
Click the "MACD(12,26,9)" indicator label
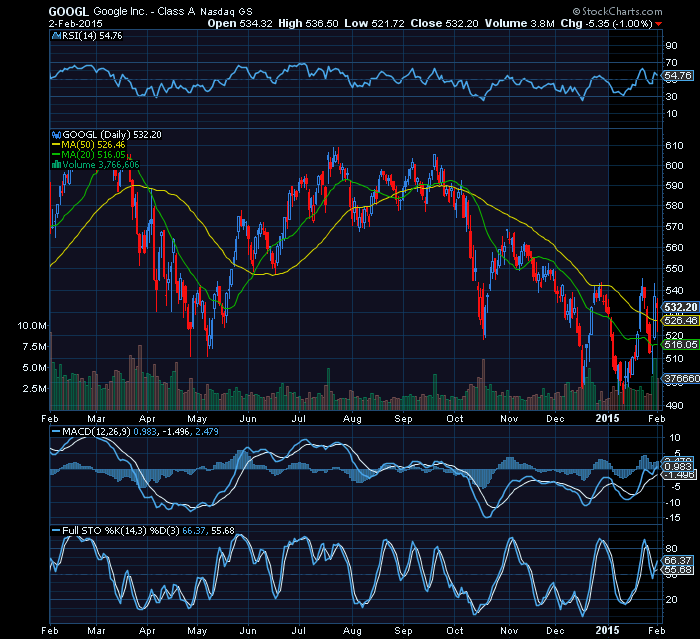96,432
